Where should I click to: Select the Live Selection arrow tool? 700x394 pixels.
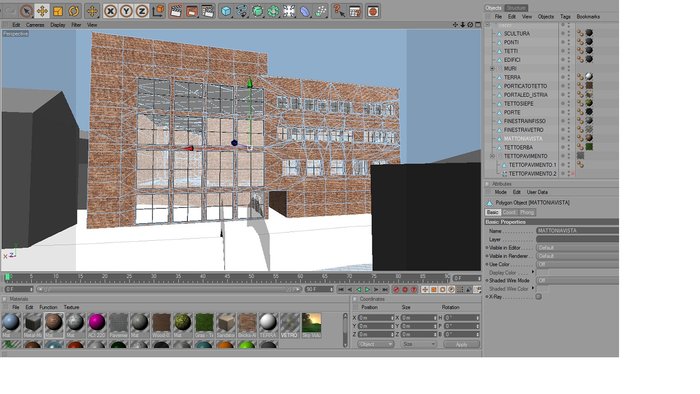tap(26, 11)
